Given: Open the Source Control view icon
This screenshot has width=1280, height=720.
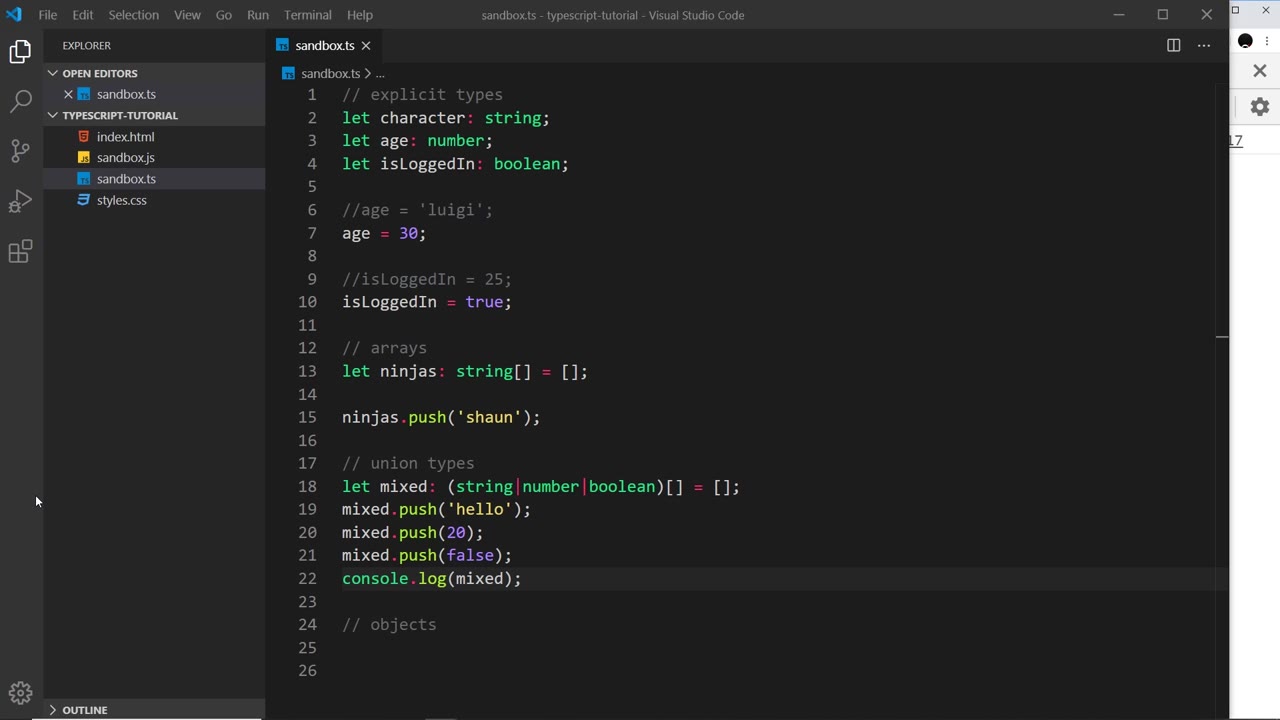Looking at the screenshot, I should click(21, 151).
